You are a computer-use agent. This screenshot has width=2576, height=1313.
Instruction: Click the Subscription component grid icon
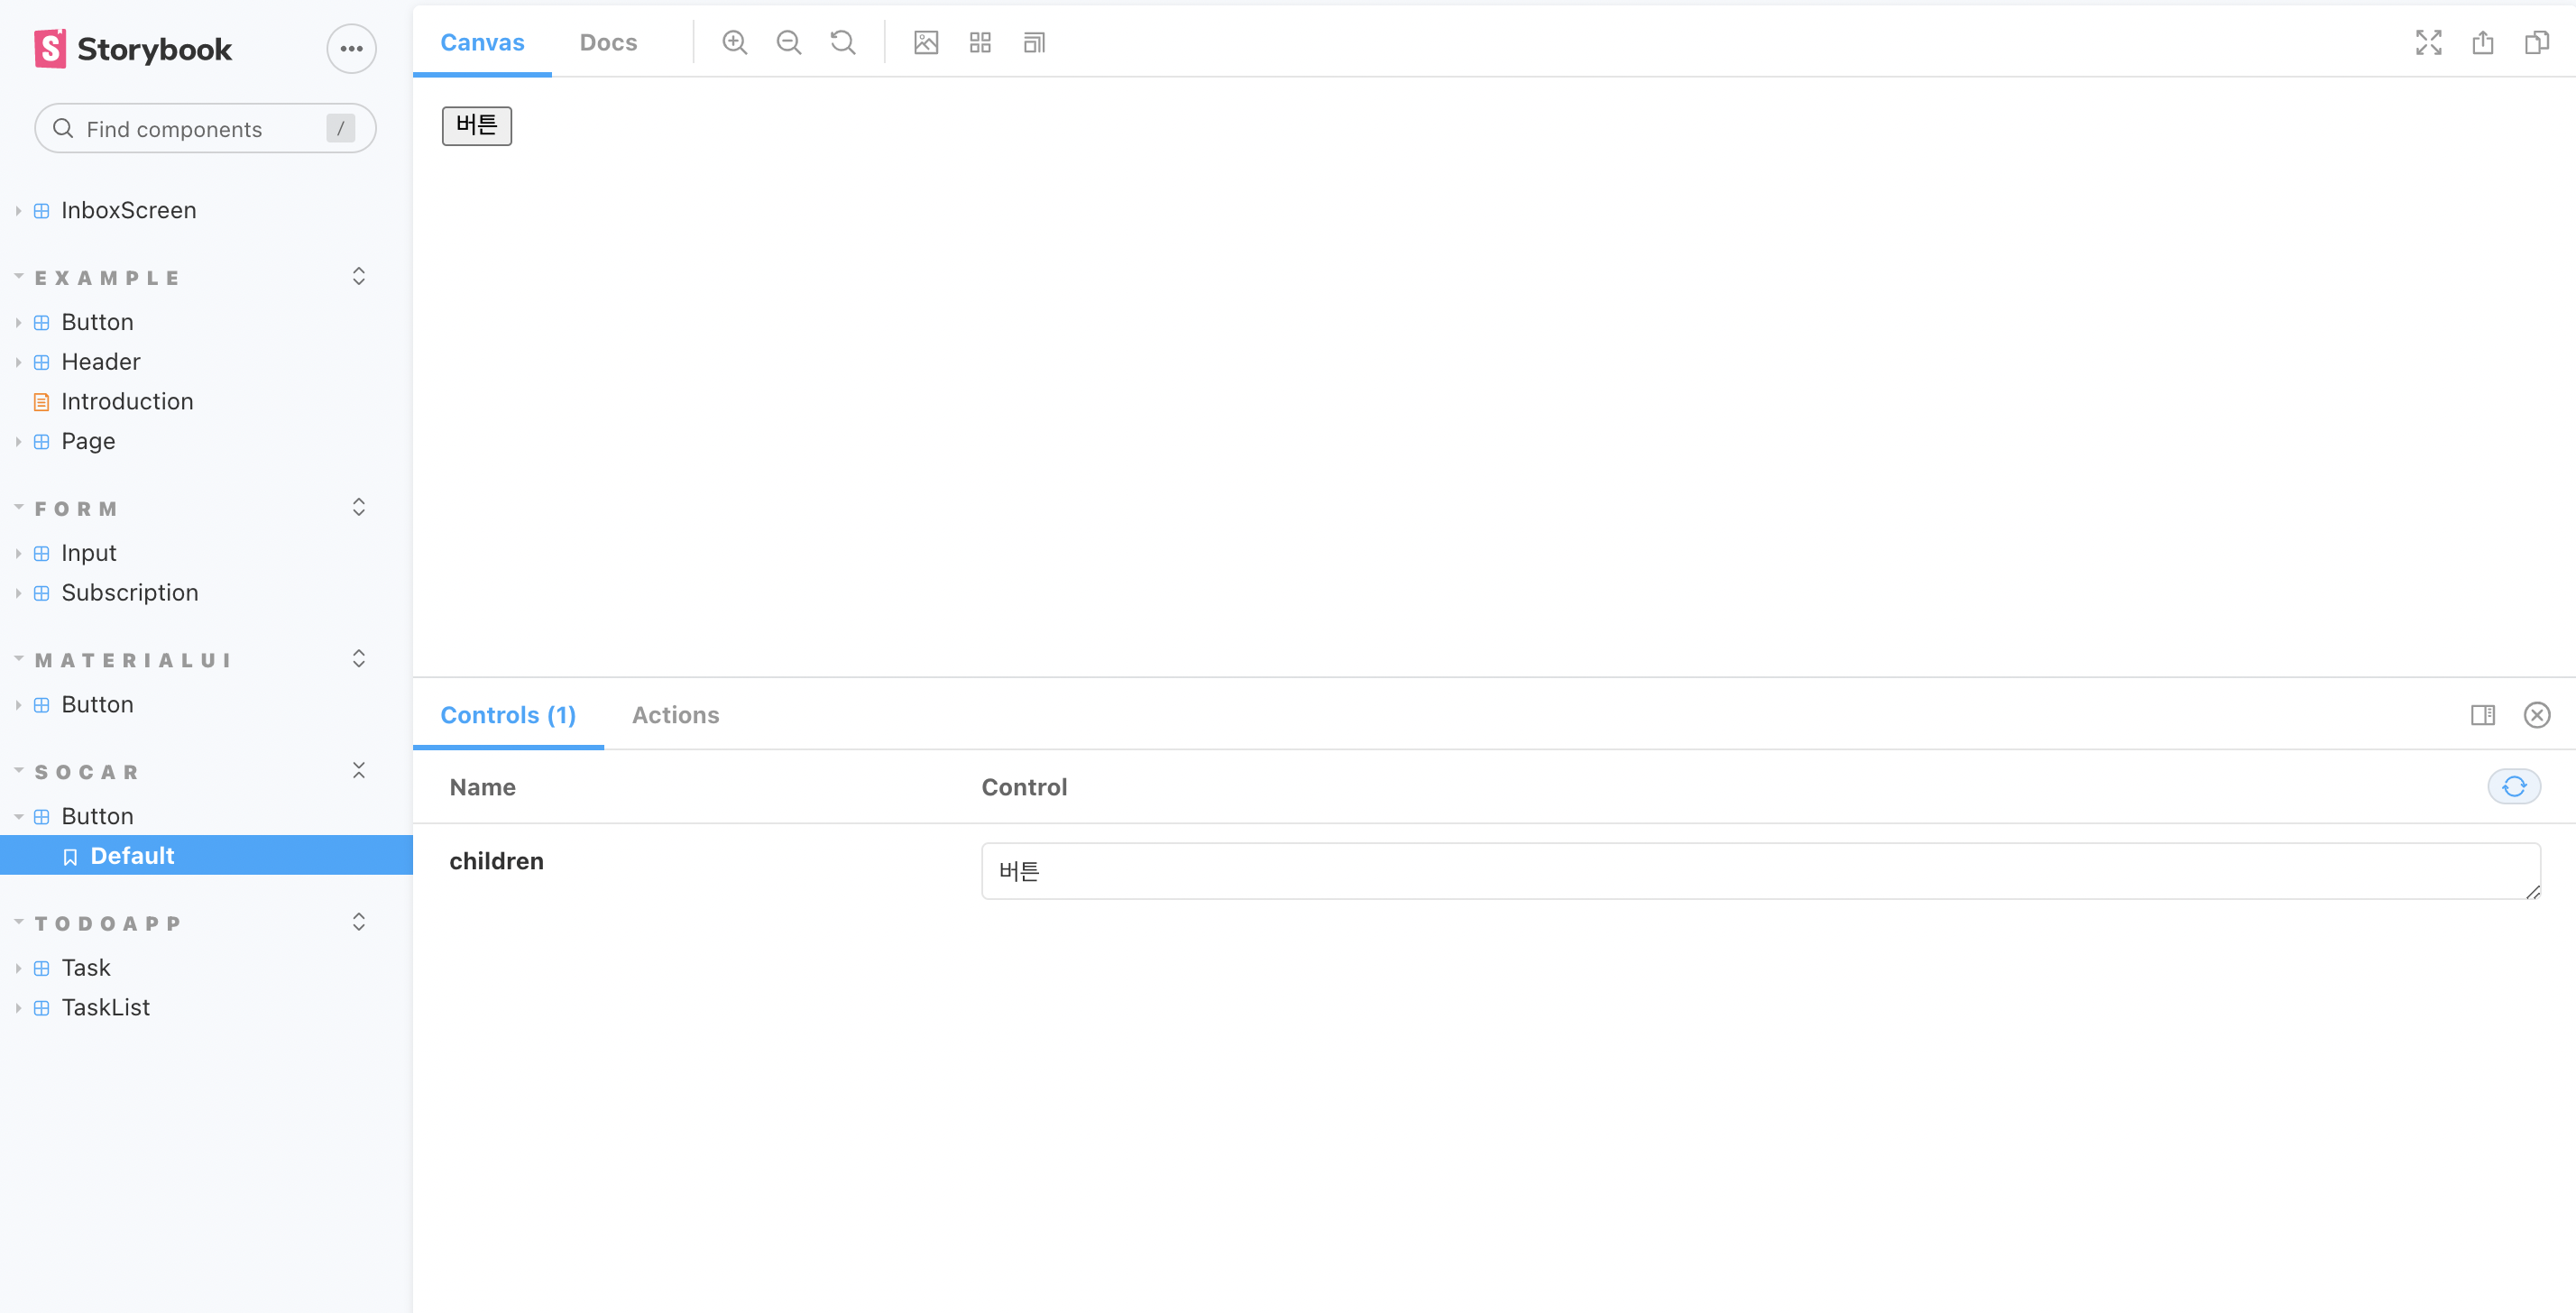pos(41,593)
